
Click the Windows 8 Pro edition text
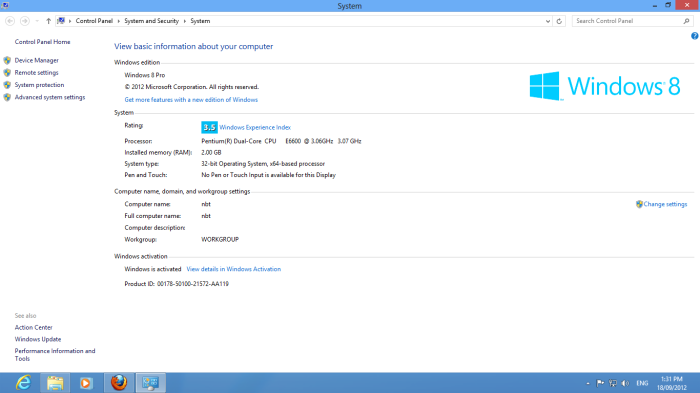click(x=145, y=75)
